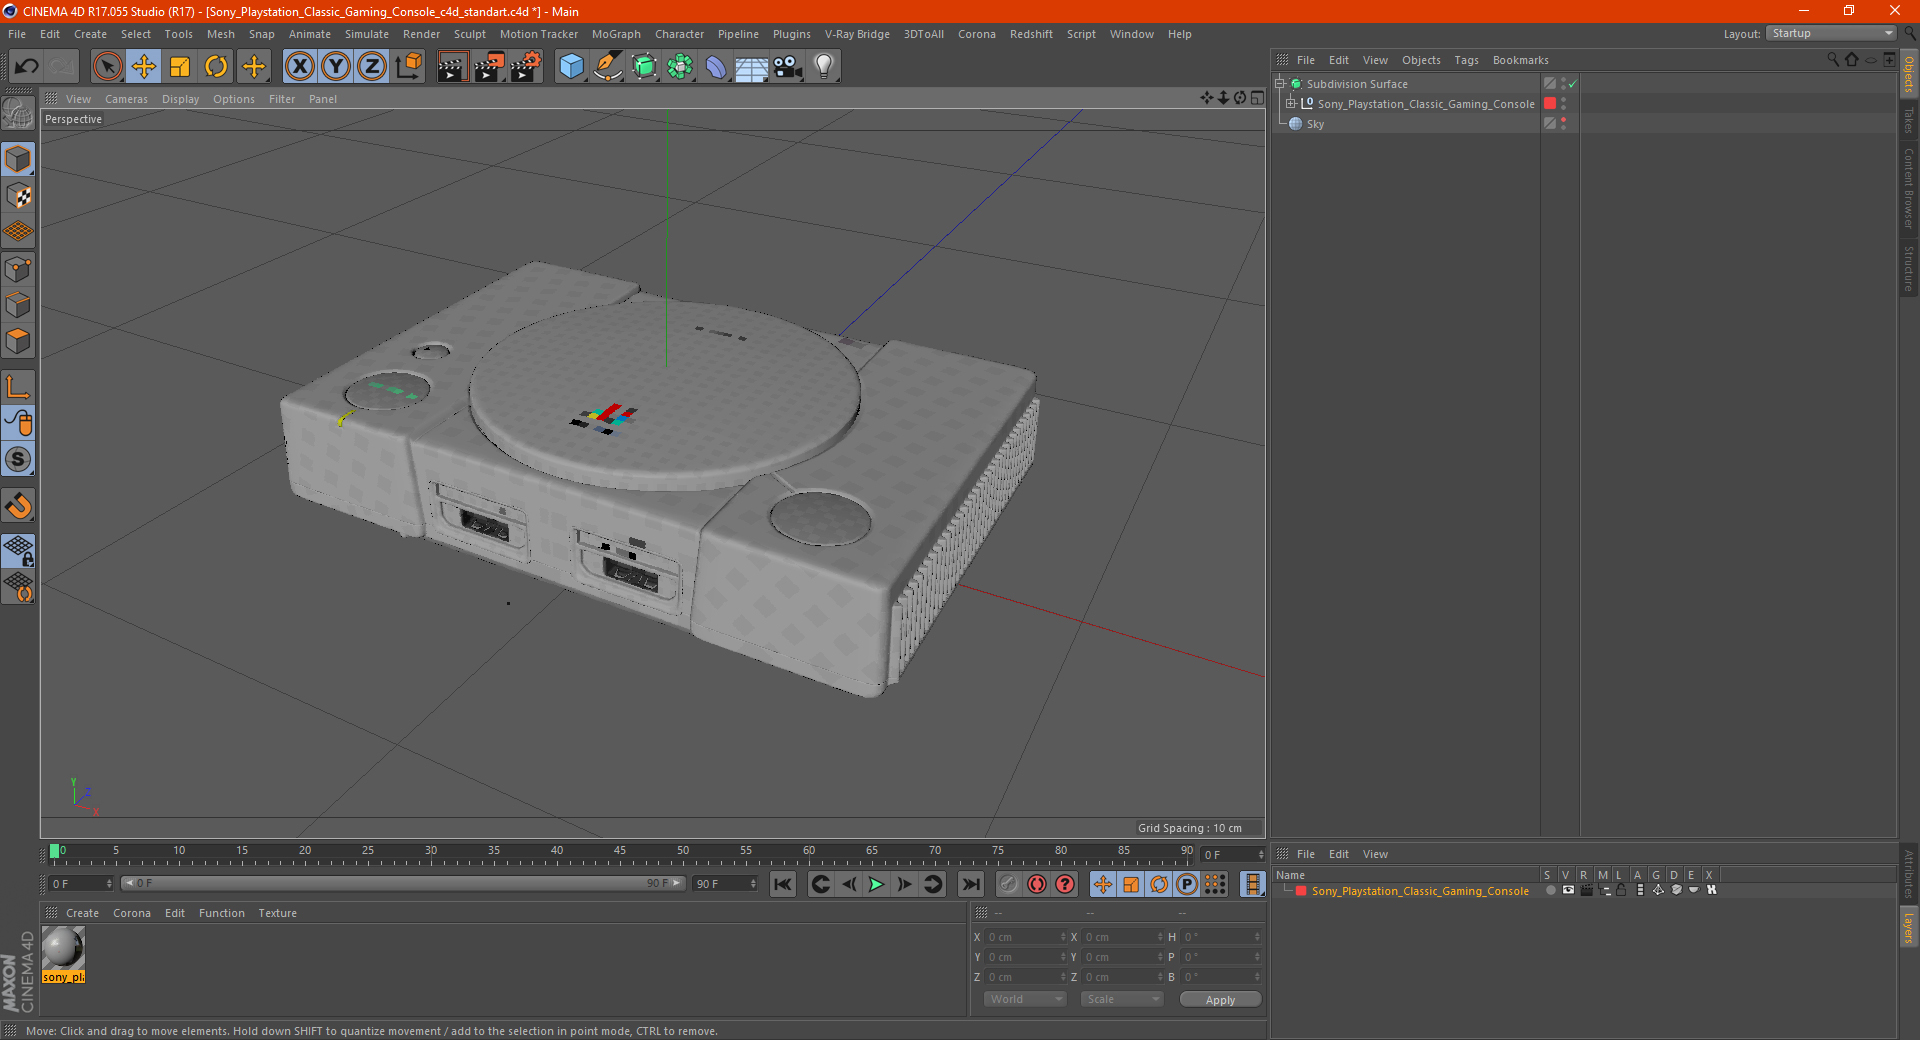Screen dimensions: 1920x1040
Task: Click red layer swatch of Sony object
Action: 1550,104
